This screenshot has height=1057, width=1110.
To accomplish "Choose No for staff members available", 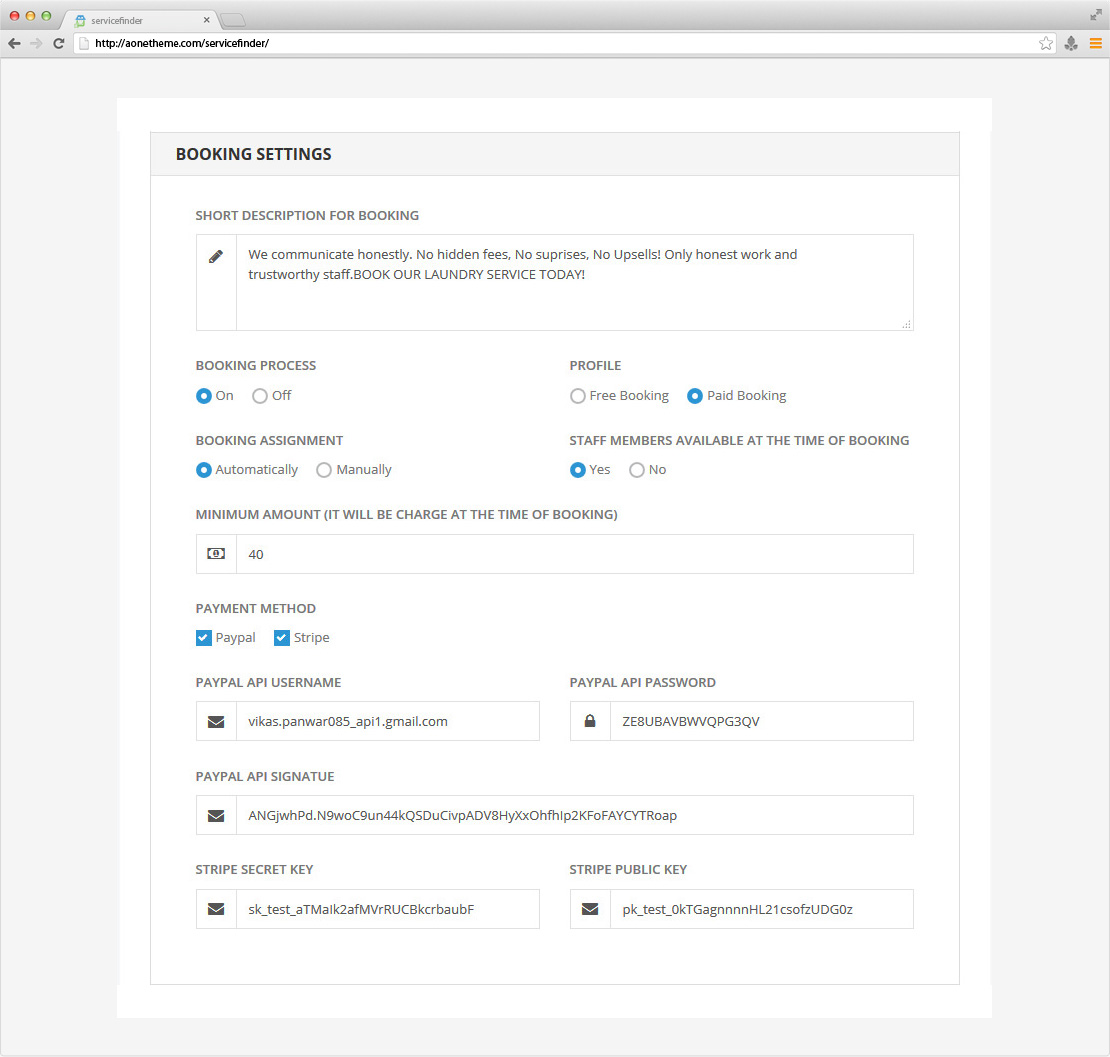I will click(637, 470).
